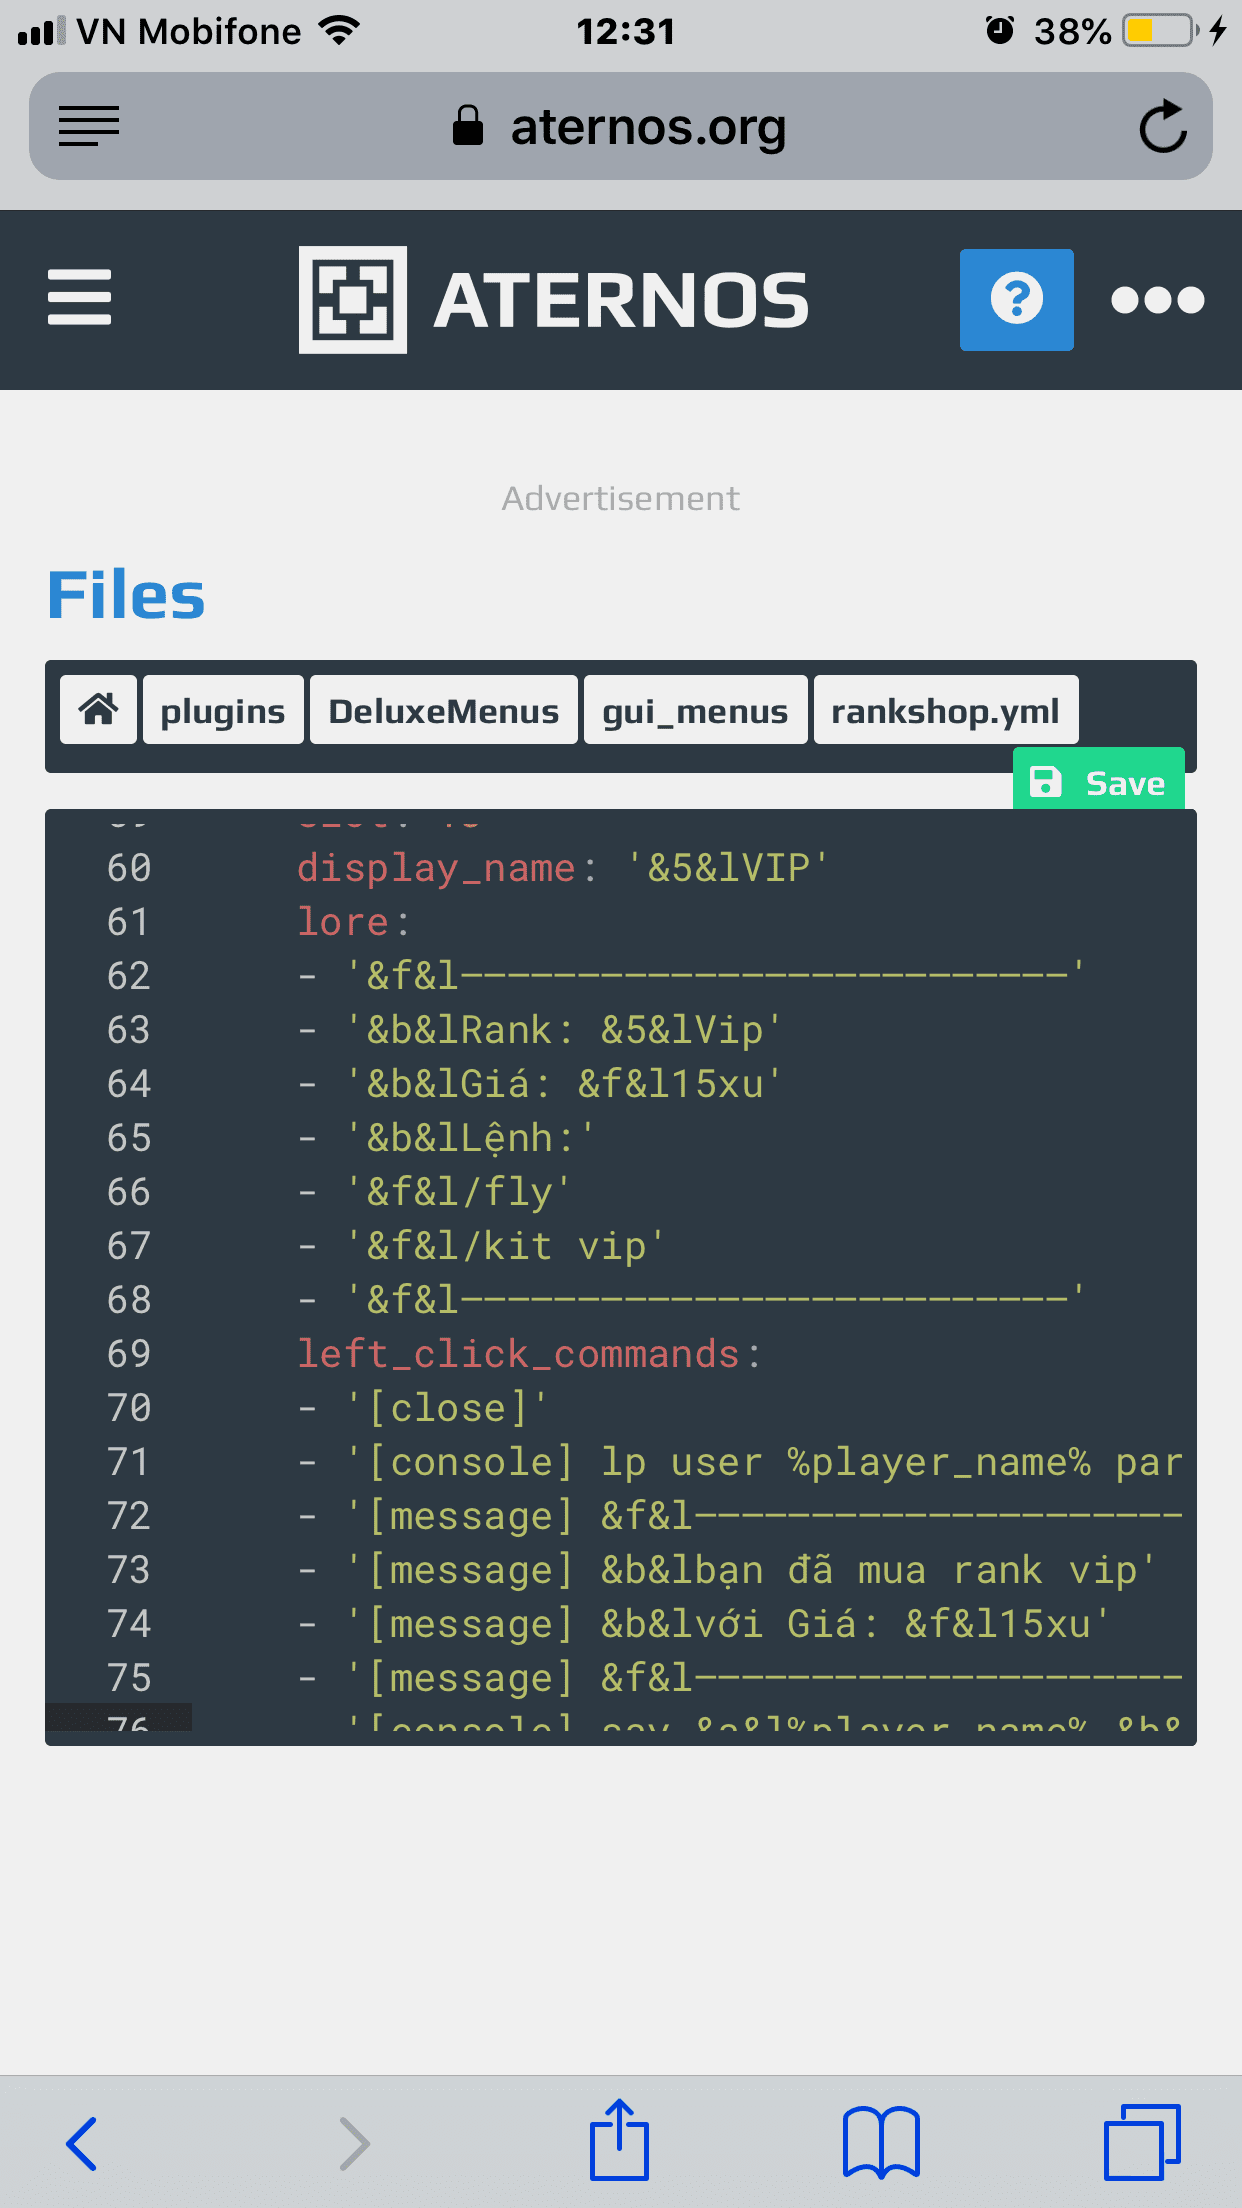Go to files home directory icon
This screenshot has height=2208, width=1242.
[x=98, y=710]
